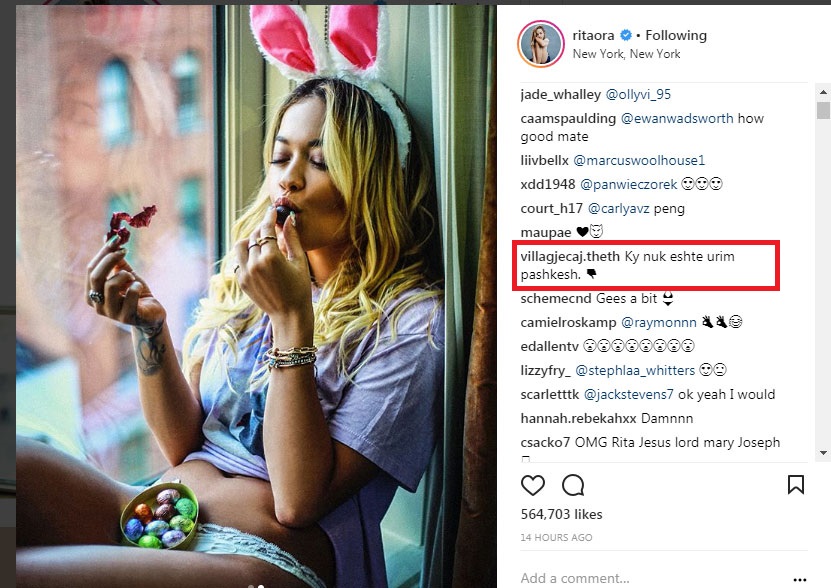831x588 pixels.
Task: Open the @ollyvi_95 mention link
Action: pos(638,94)
